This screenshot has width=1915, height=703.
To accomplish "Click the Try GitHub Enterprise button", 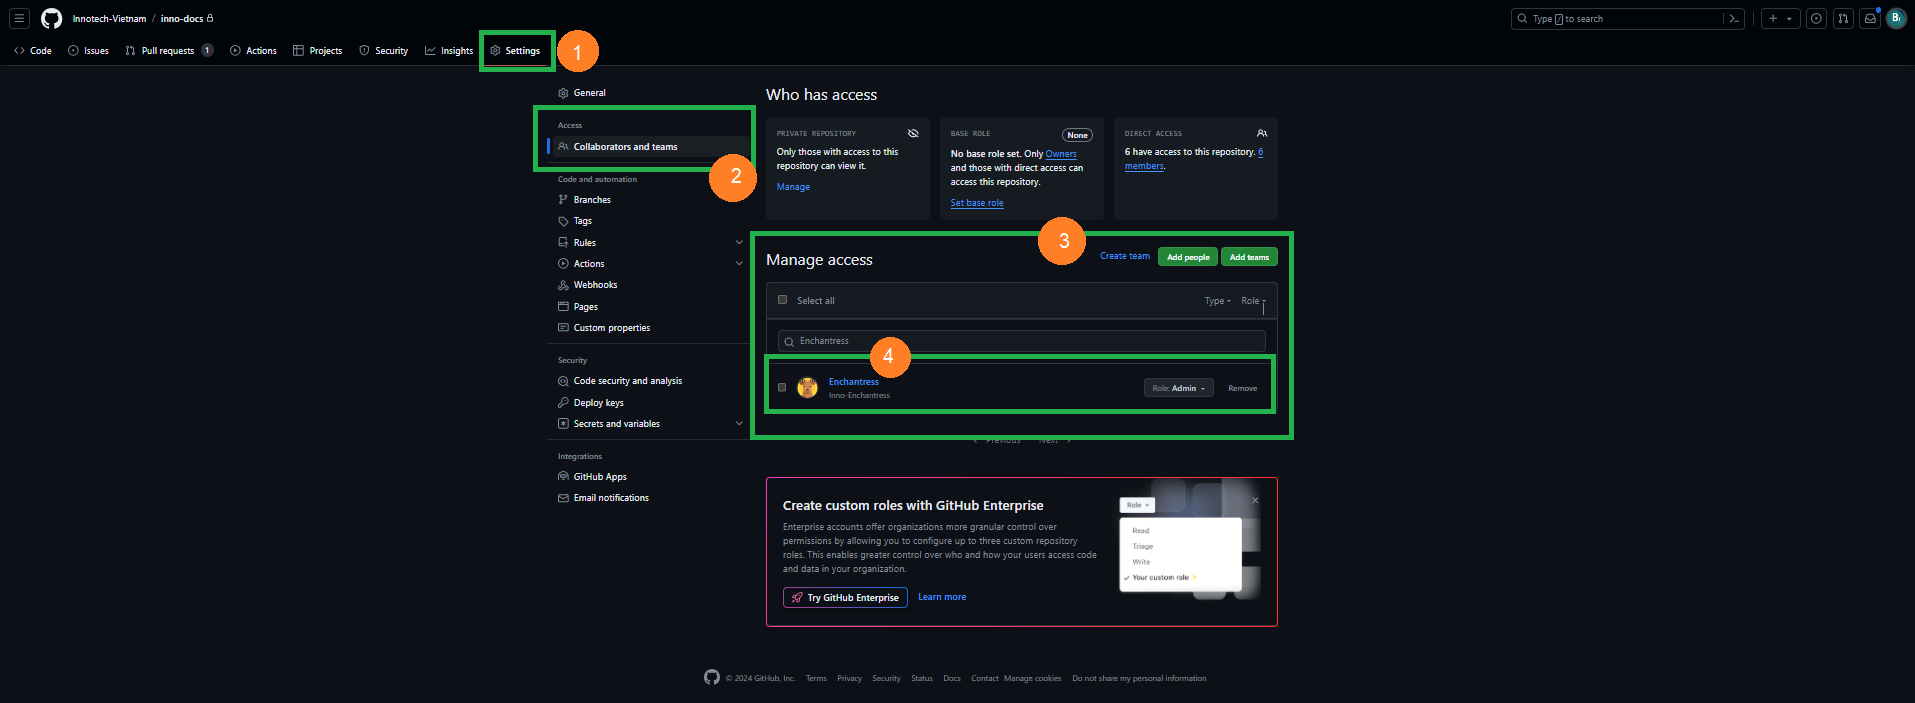I will pyautogui.click(x=845, y=597).
